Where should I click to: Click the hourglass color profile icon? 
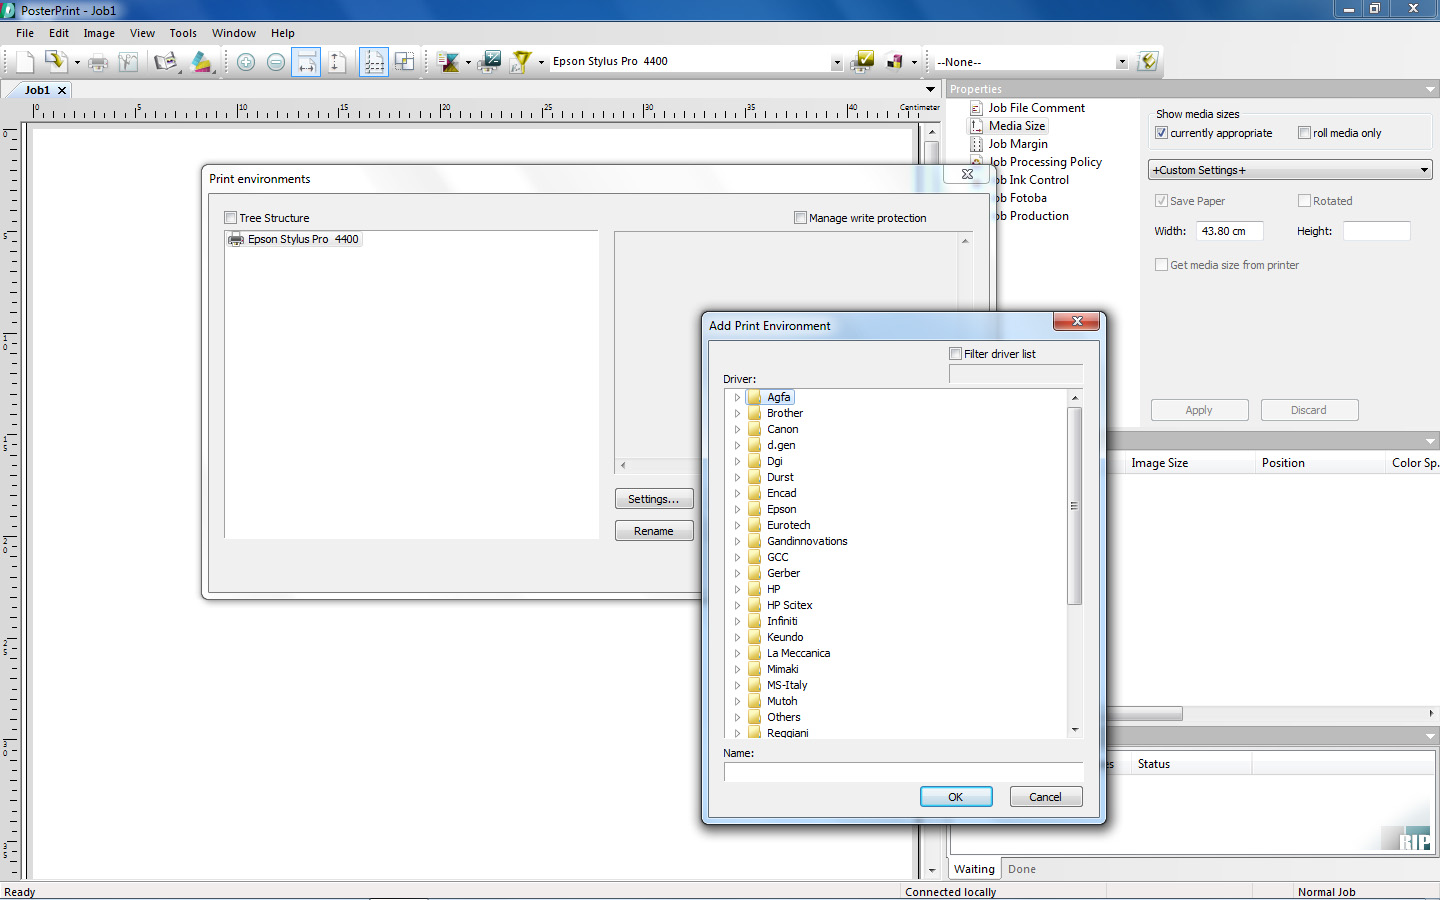tap(449, 62)
